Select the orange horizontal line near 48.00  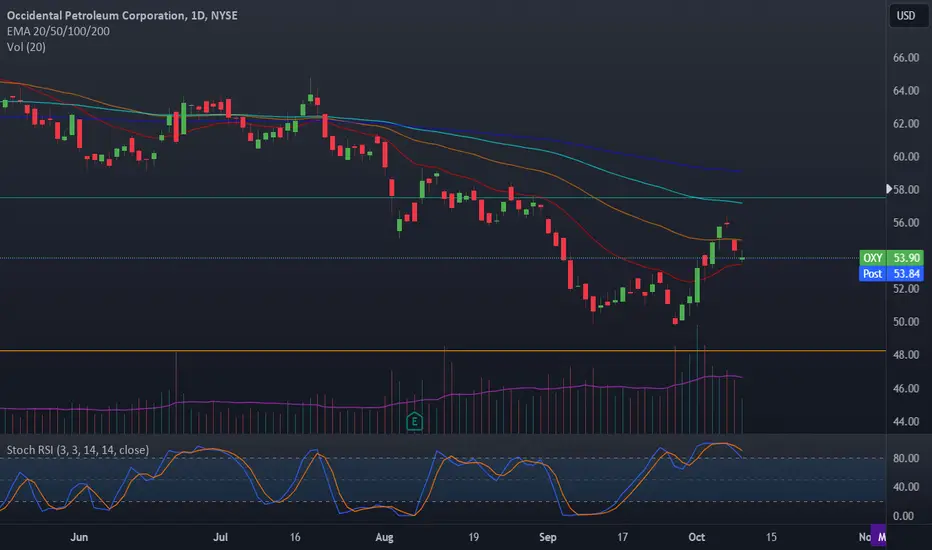(x=443, y=351)
